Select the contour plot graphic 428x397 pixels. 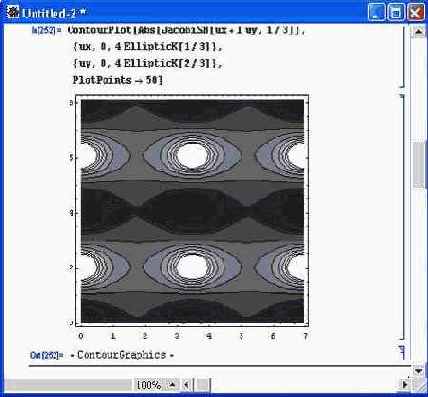tap(192, 211)
